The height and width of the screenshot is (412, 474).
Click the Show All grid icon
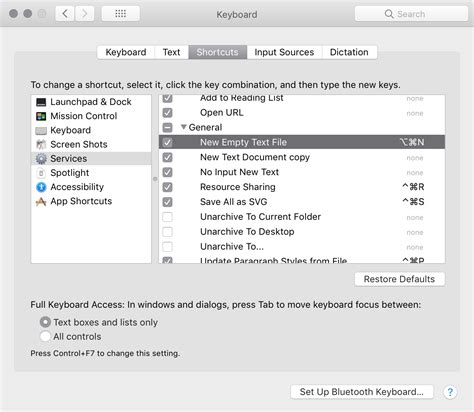point(120,14)
